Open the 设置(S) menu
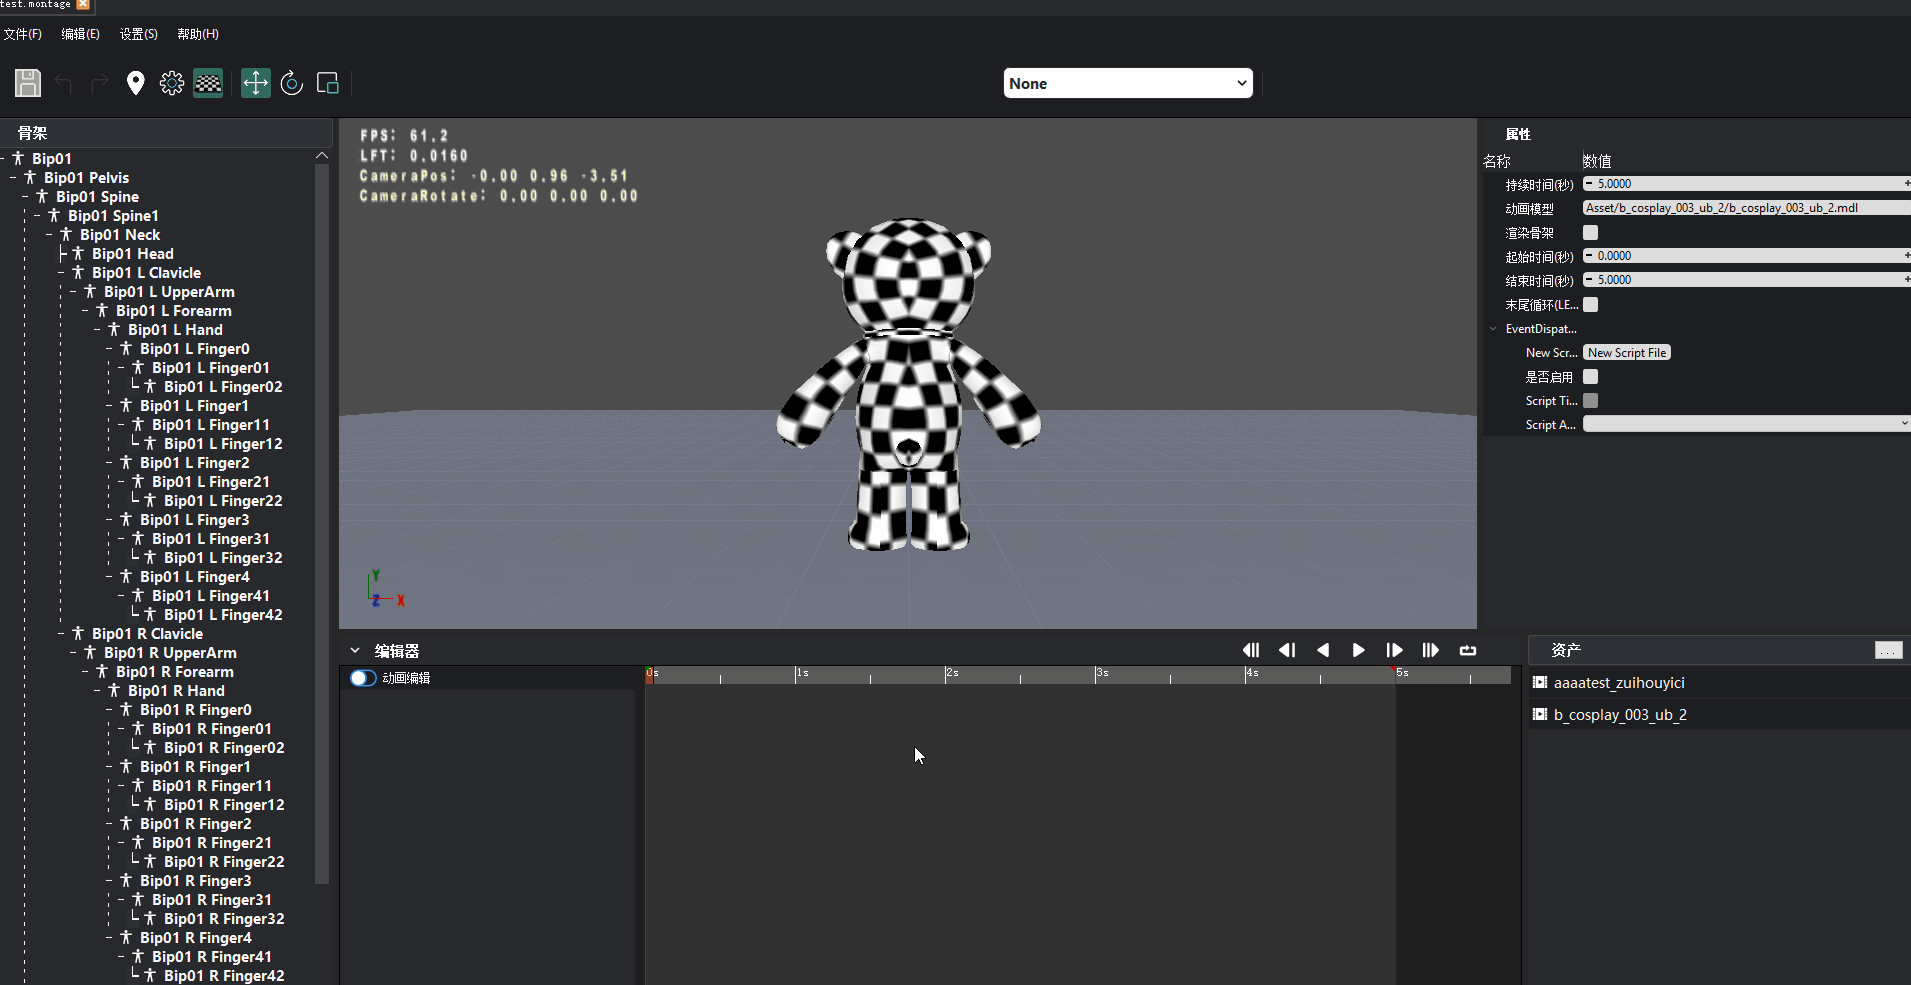 pyautogui.click(x=138, y=34)
